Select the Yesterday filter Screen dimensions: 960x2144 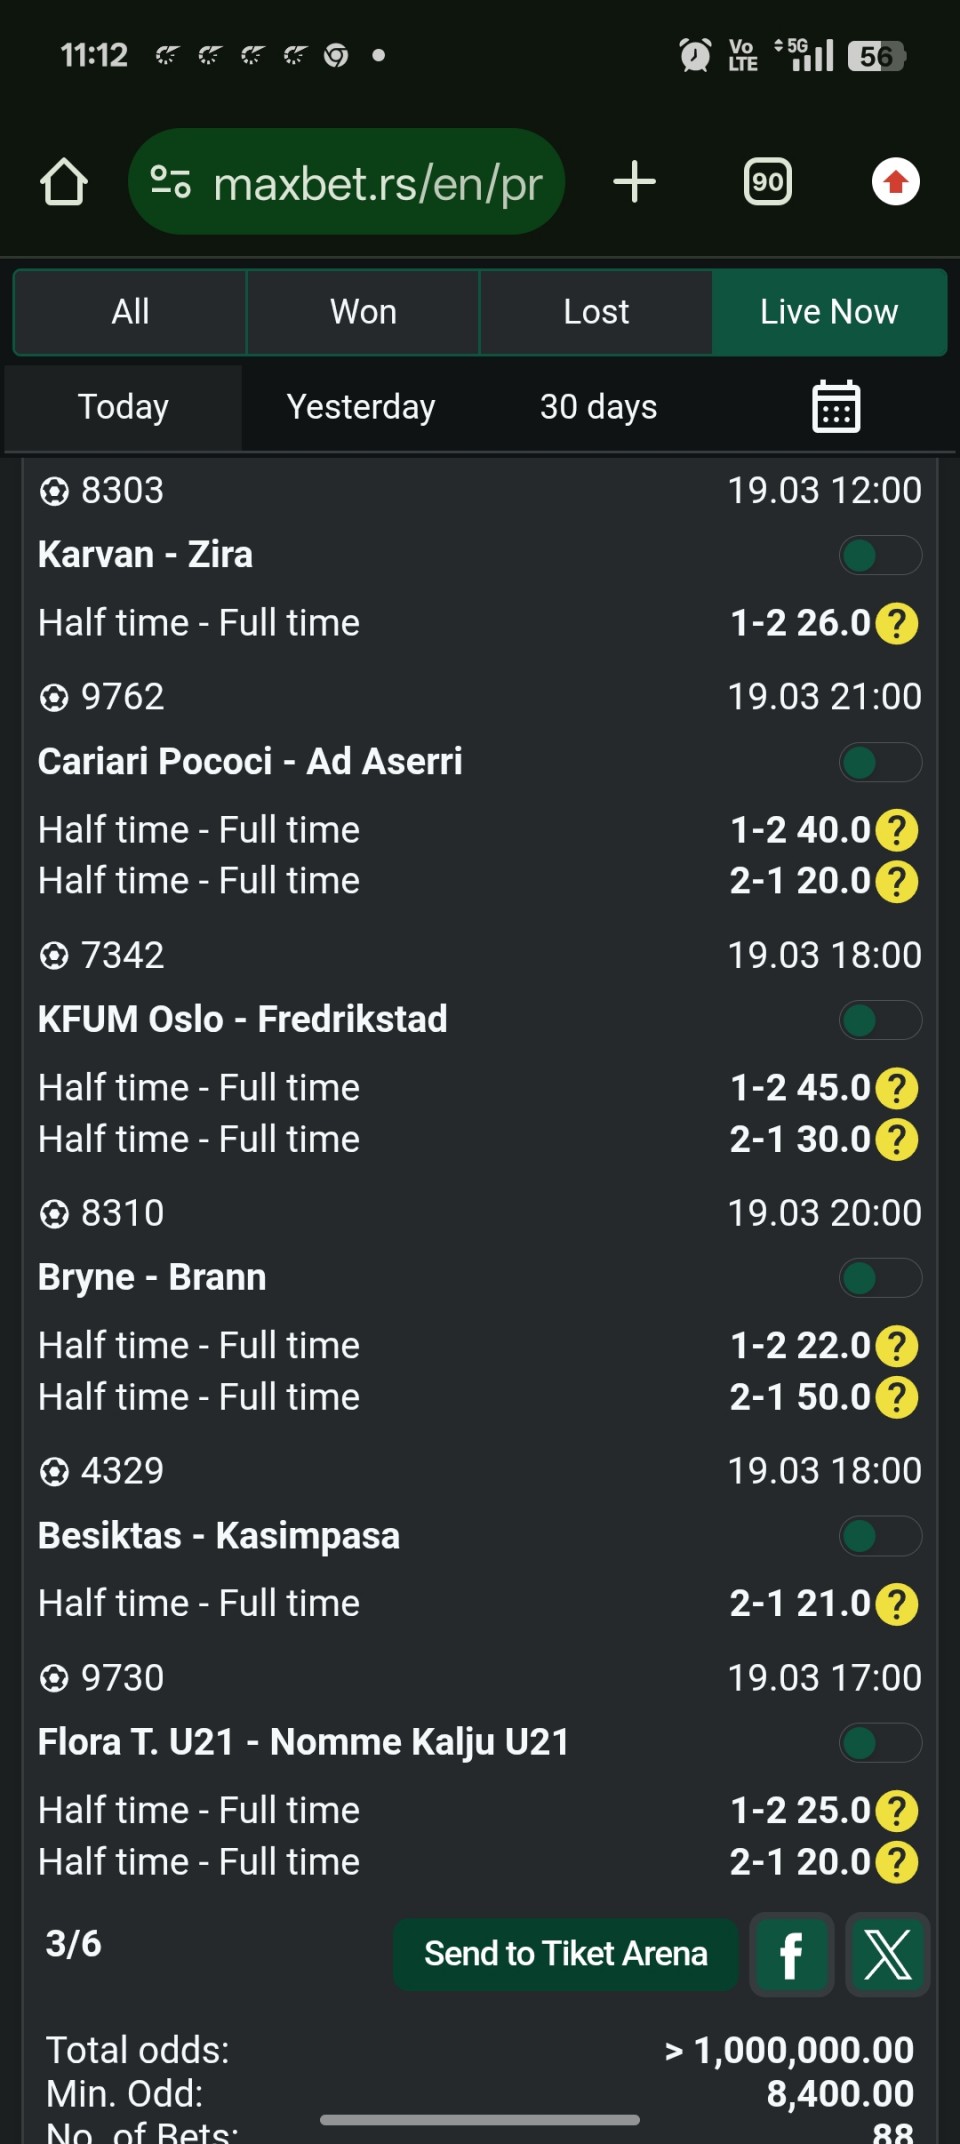click(x=361, y=407)
